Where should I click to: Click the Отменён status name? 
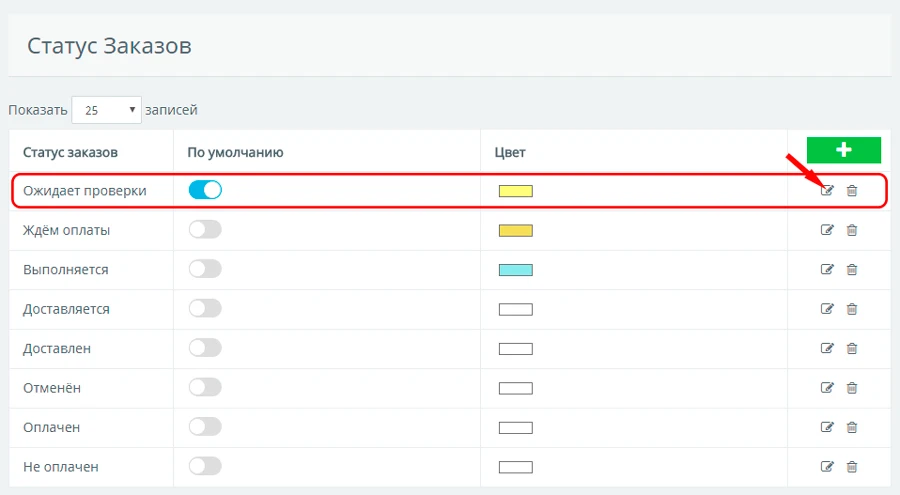pyautogui.click(x=52, y=388)
